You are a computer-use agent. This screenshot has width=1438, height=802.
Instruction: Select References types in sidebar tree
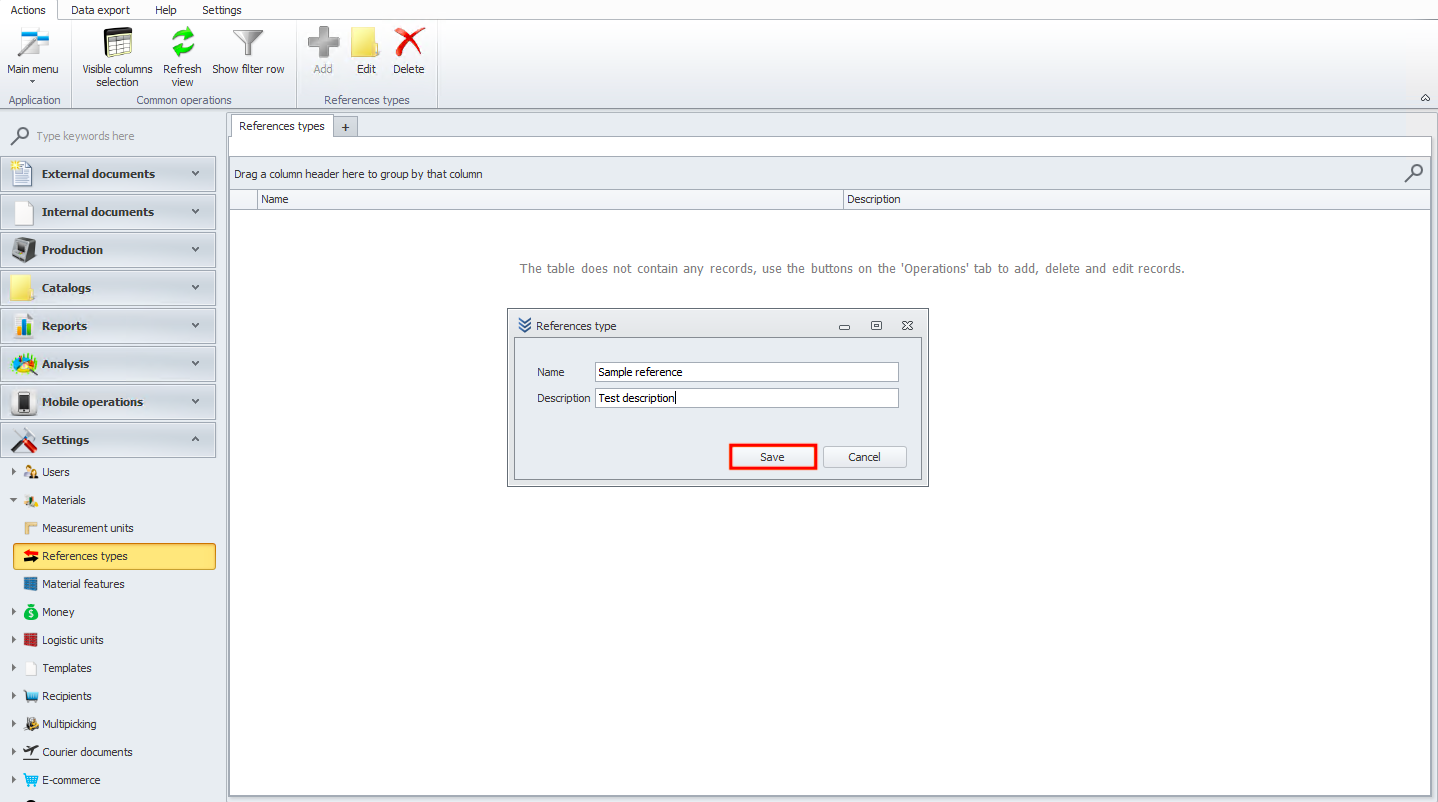coord(115,556)
